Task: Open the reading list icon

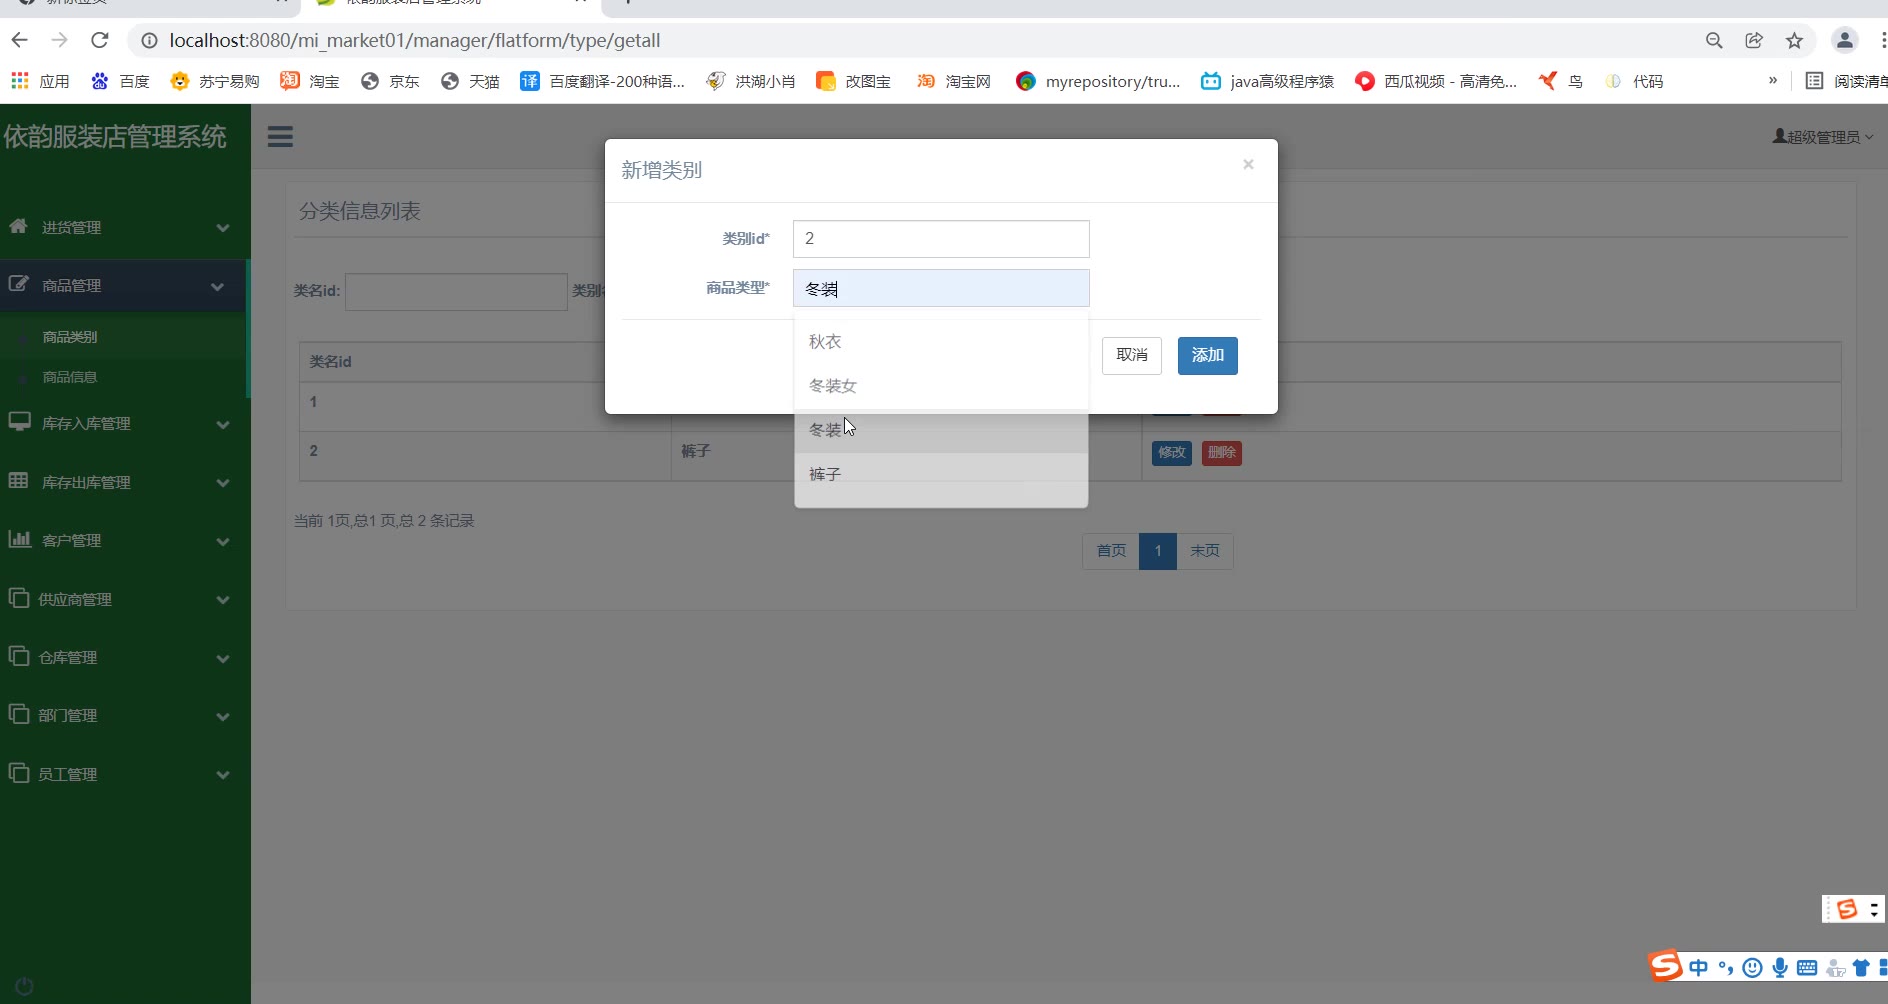Action: (1814, 81)
